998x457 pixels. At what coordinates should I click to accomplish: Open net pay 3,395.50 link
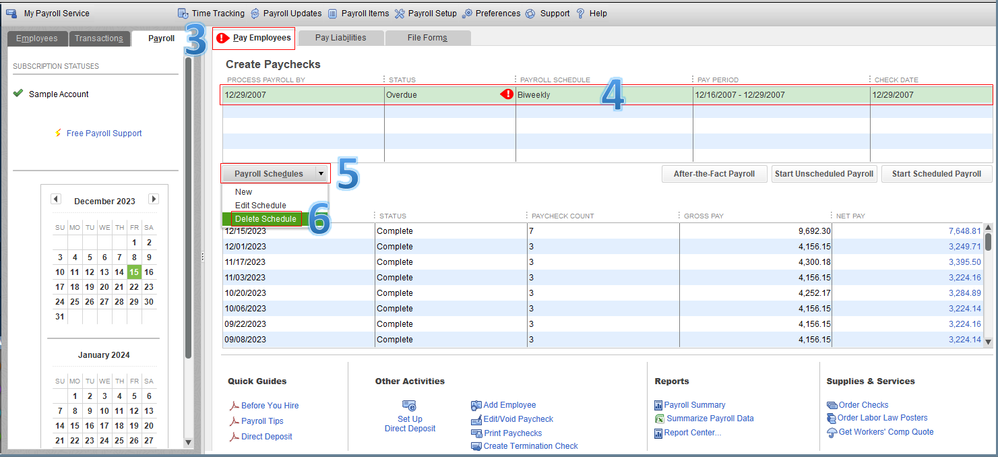965,262
